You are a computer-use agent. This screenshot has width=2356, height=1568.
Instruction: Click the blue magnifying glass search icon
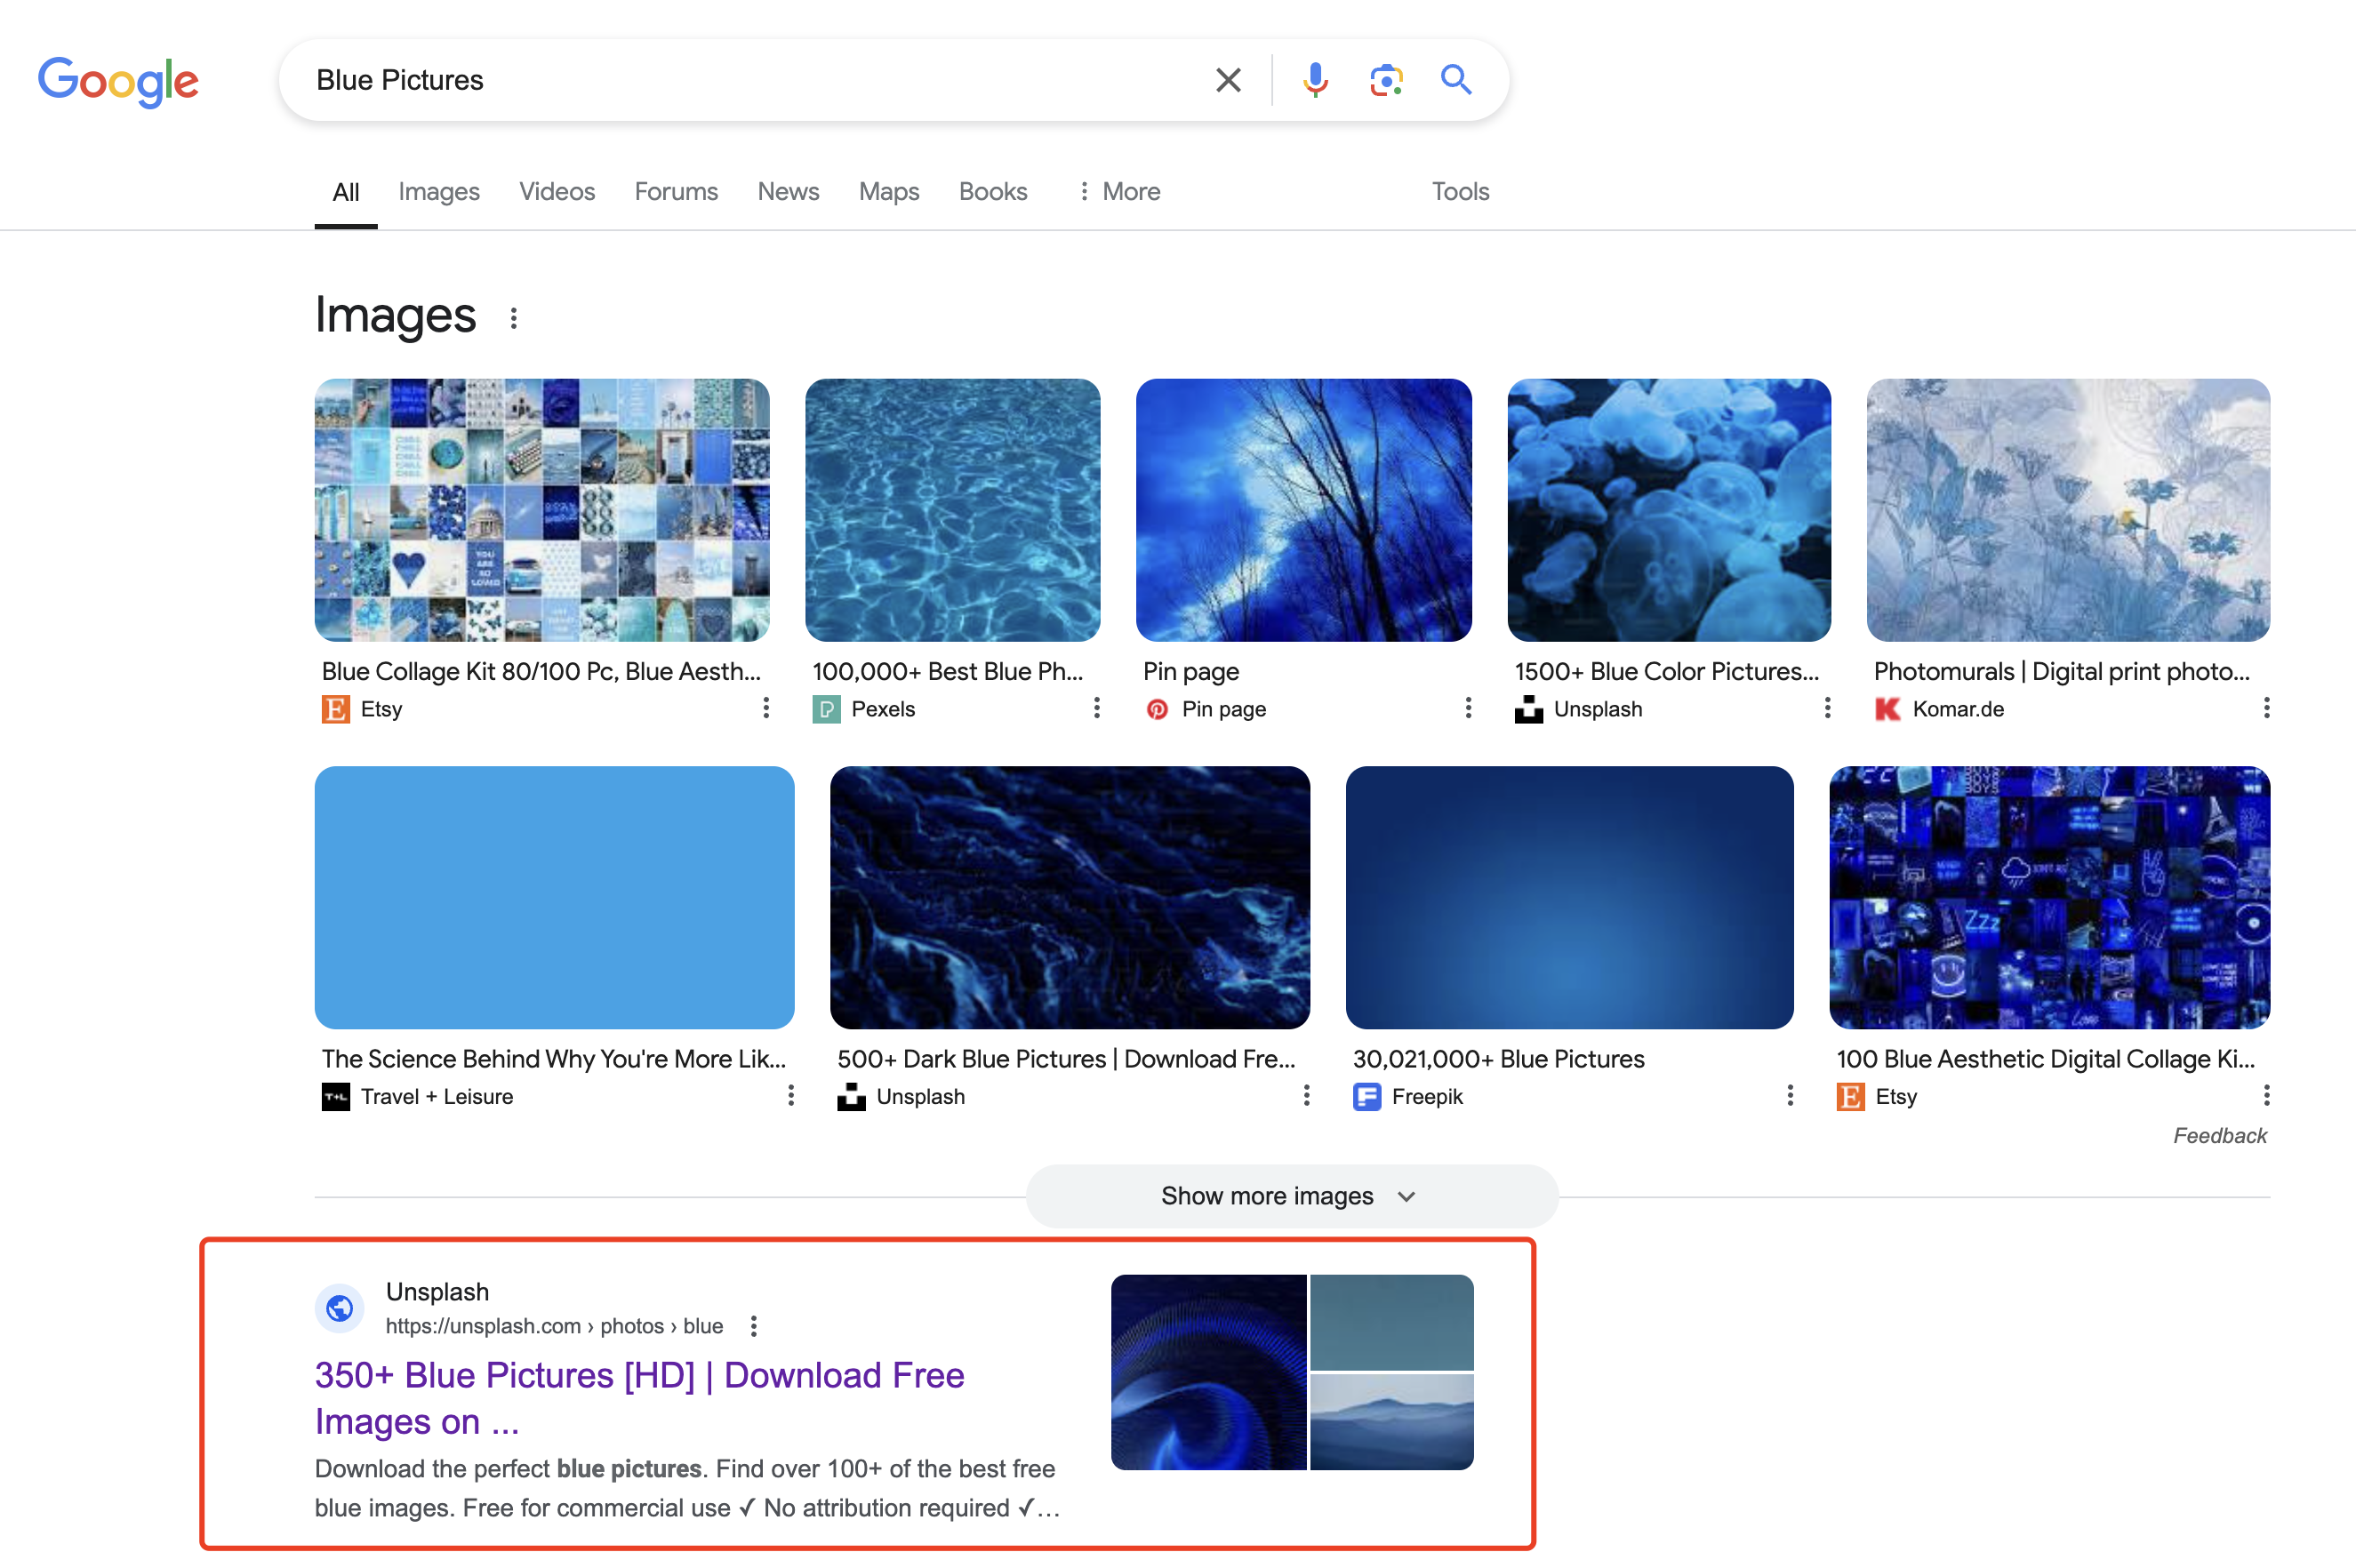pos(1456,79)
